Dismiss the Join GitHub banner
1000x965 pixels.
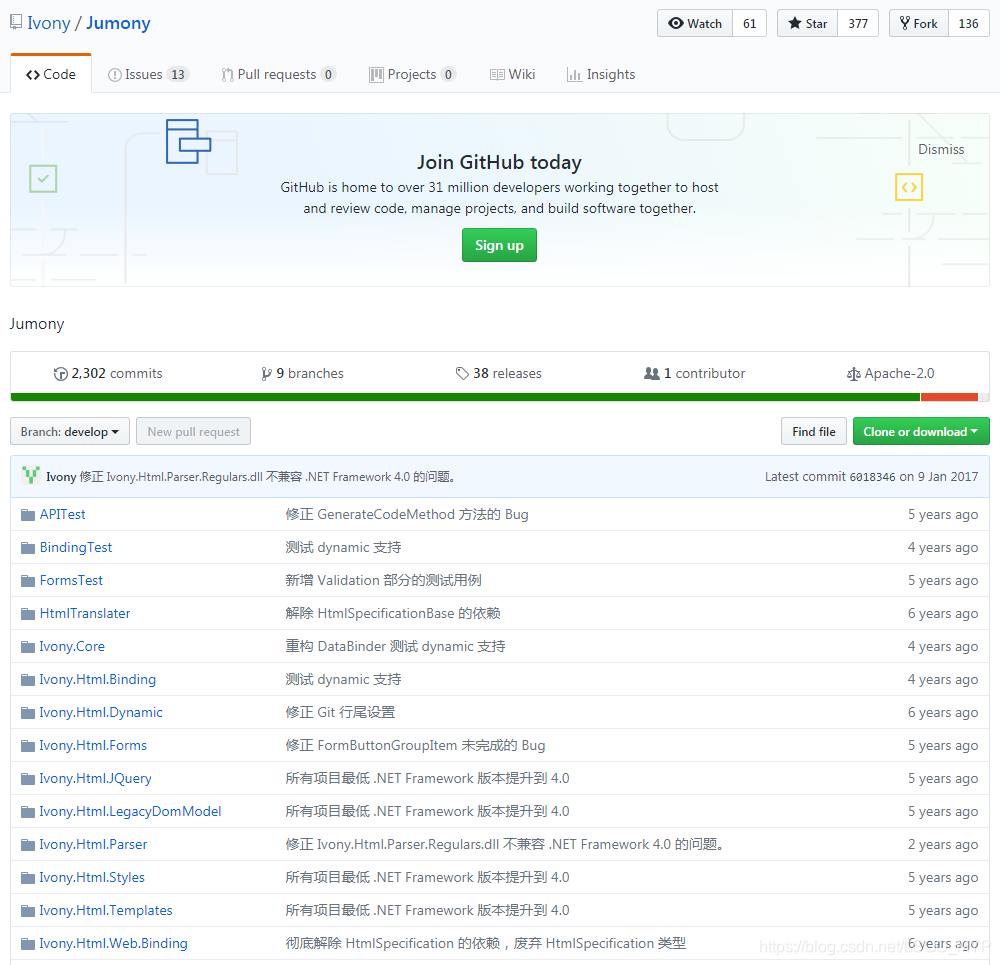941,149
